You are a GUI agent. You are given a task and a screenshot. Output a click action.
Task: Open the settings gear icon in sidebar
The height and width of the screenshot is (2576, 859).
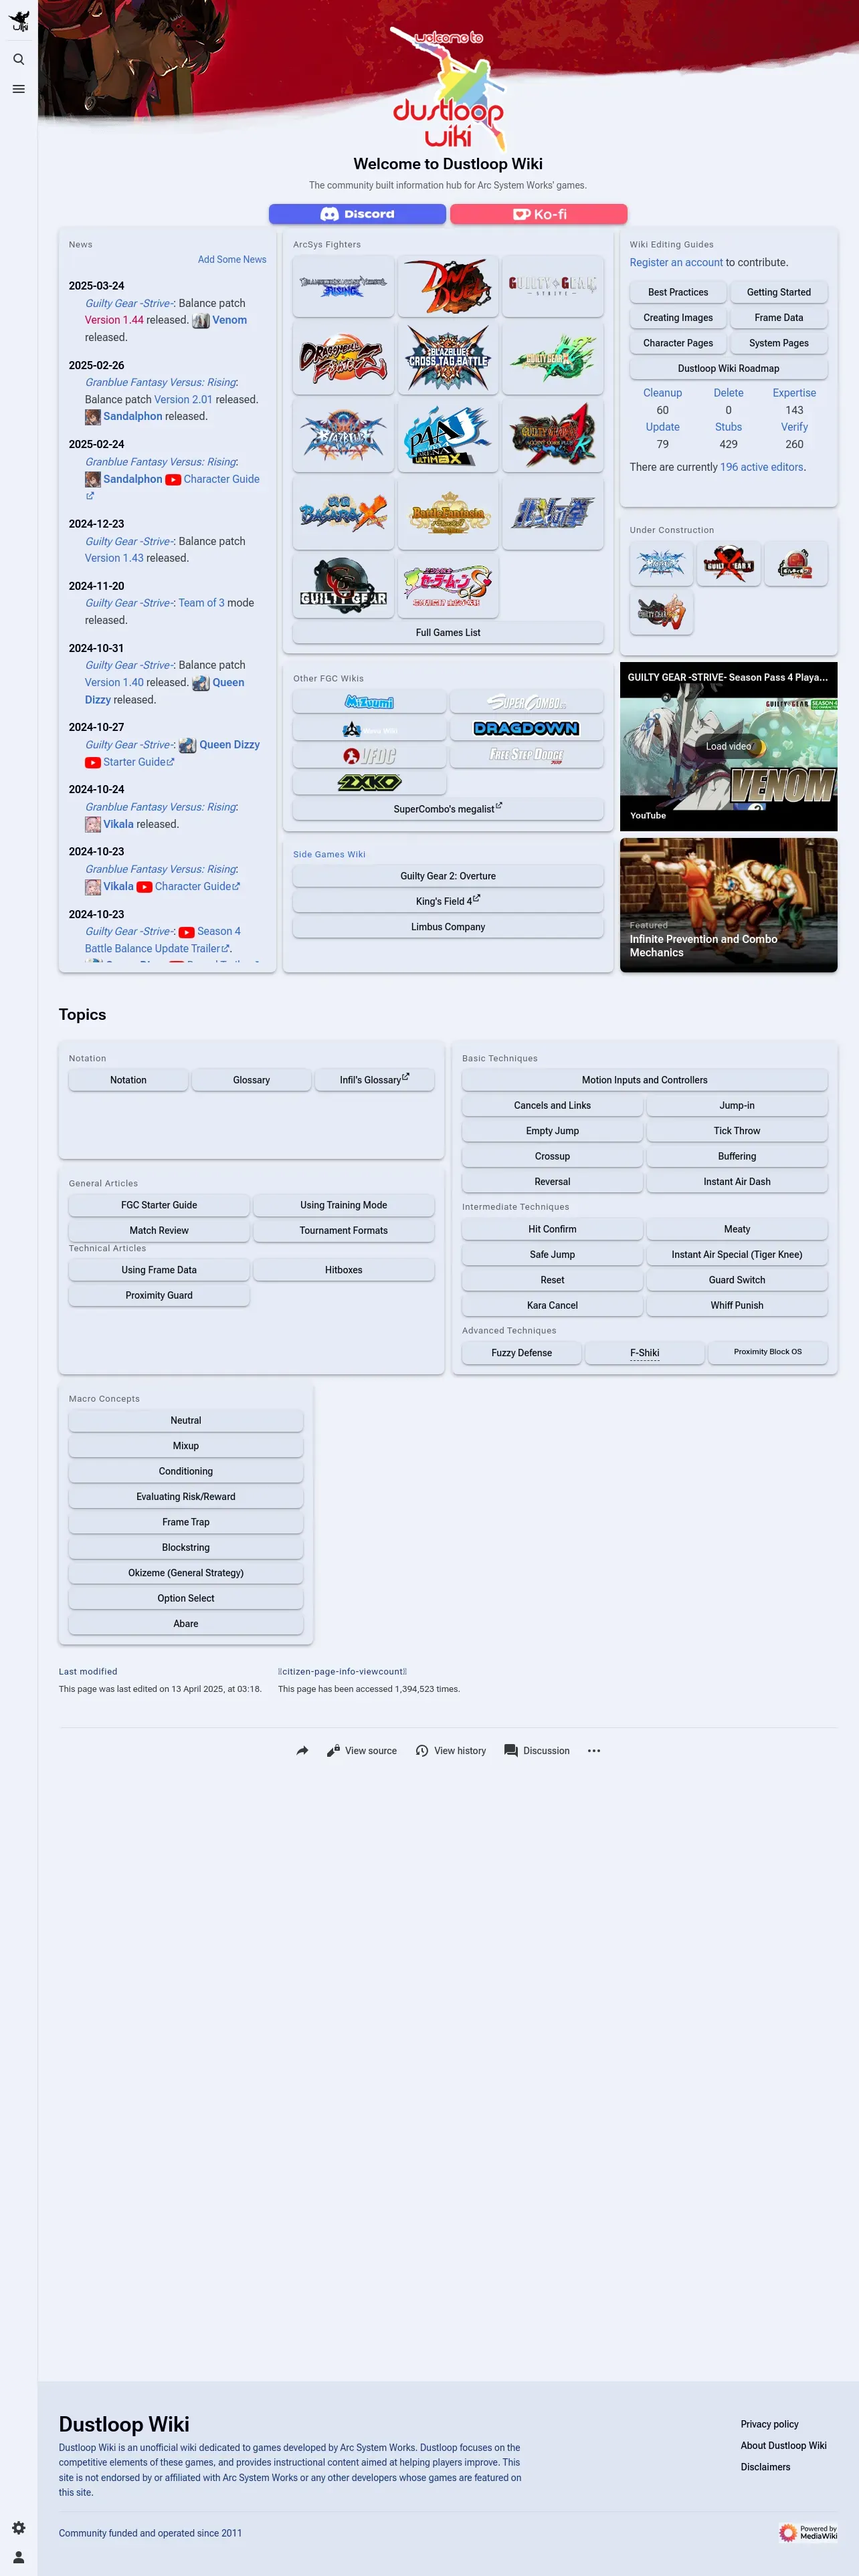tap(18, 2527)
